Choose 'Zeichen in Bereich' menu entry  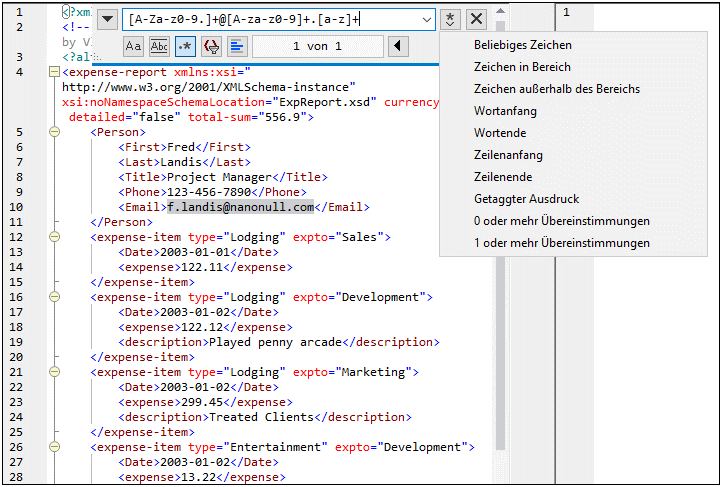(522, 67)
